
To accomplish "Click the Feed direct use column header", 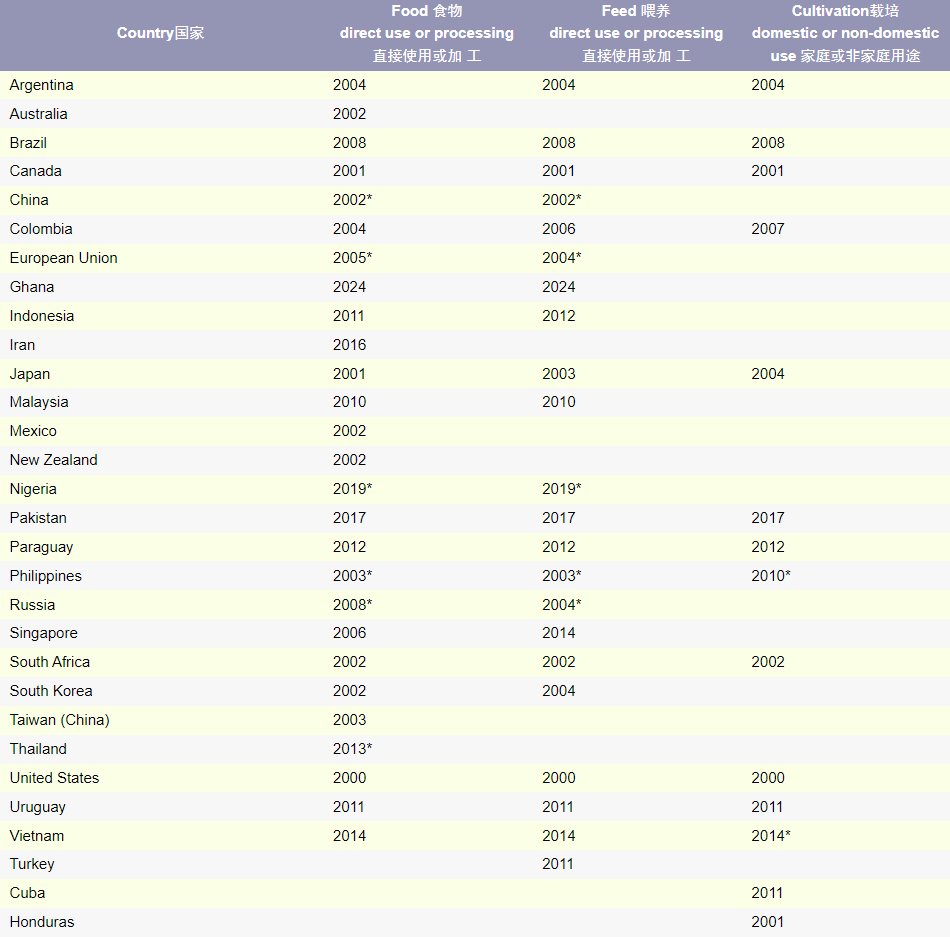I will [636, 33].
